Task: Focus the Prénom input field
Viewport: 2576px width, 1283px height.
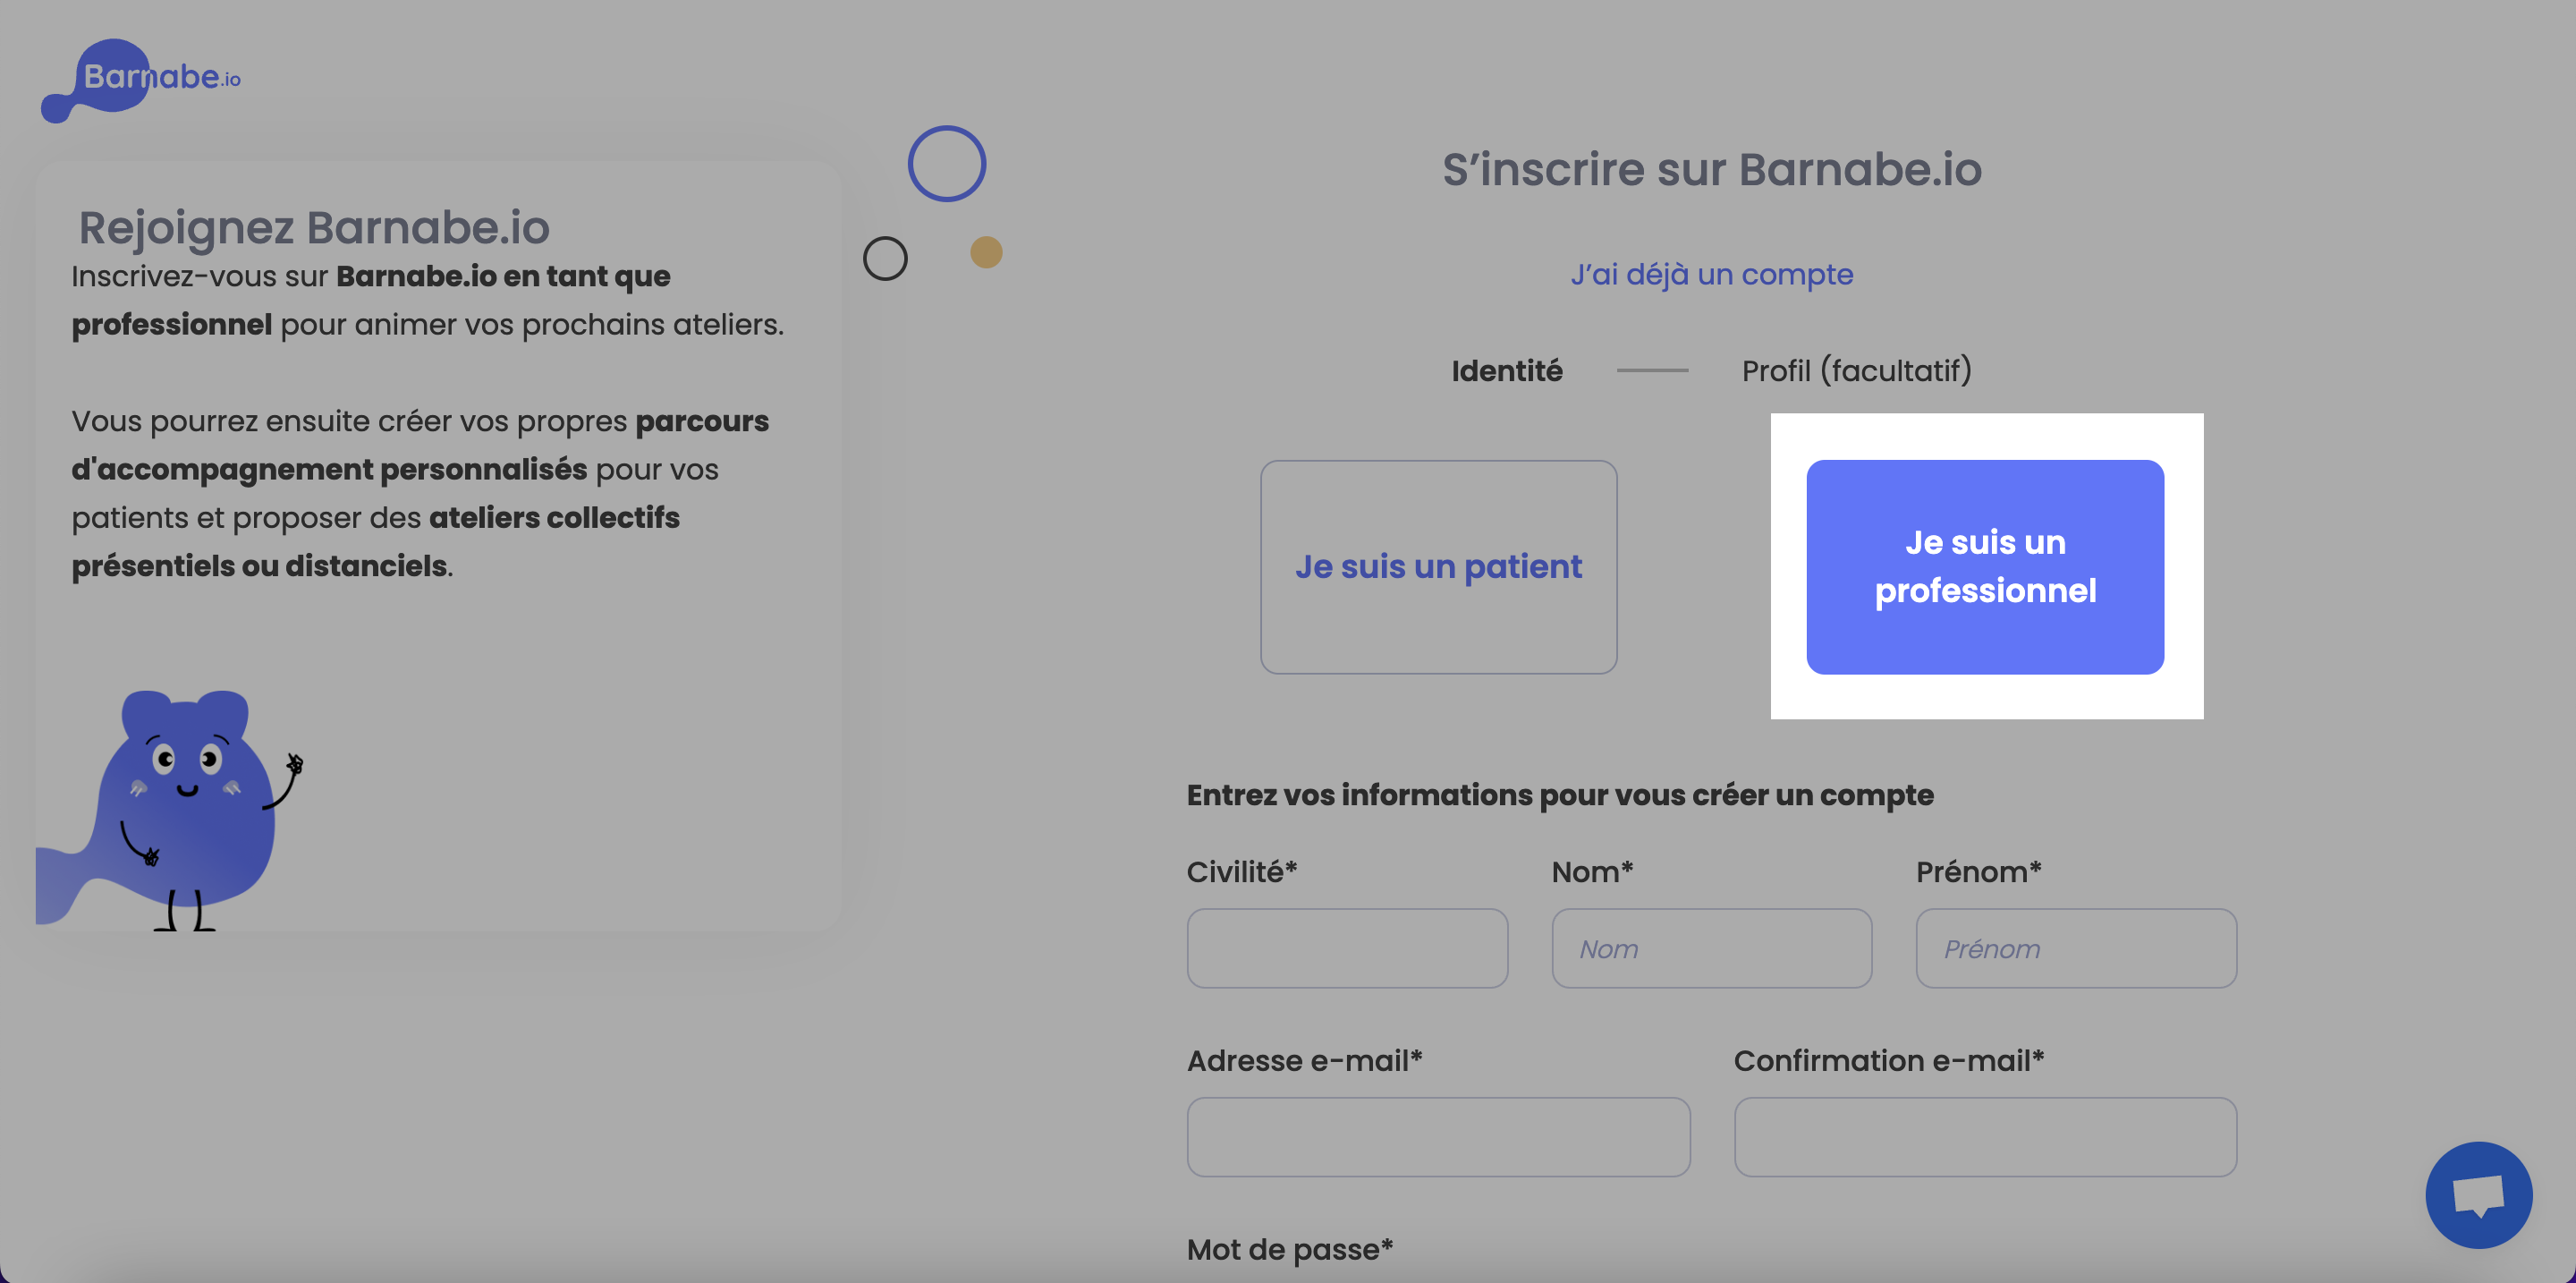Action: click(x=2076, y=948)
